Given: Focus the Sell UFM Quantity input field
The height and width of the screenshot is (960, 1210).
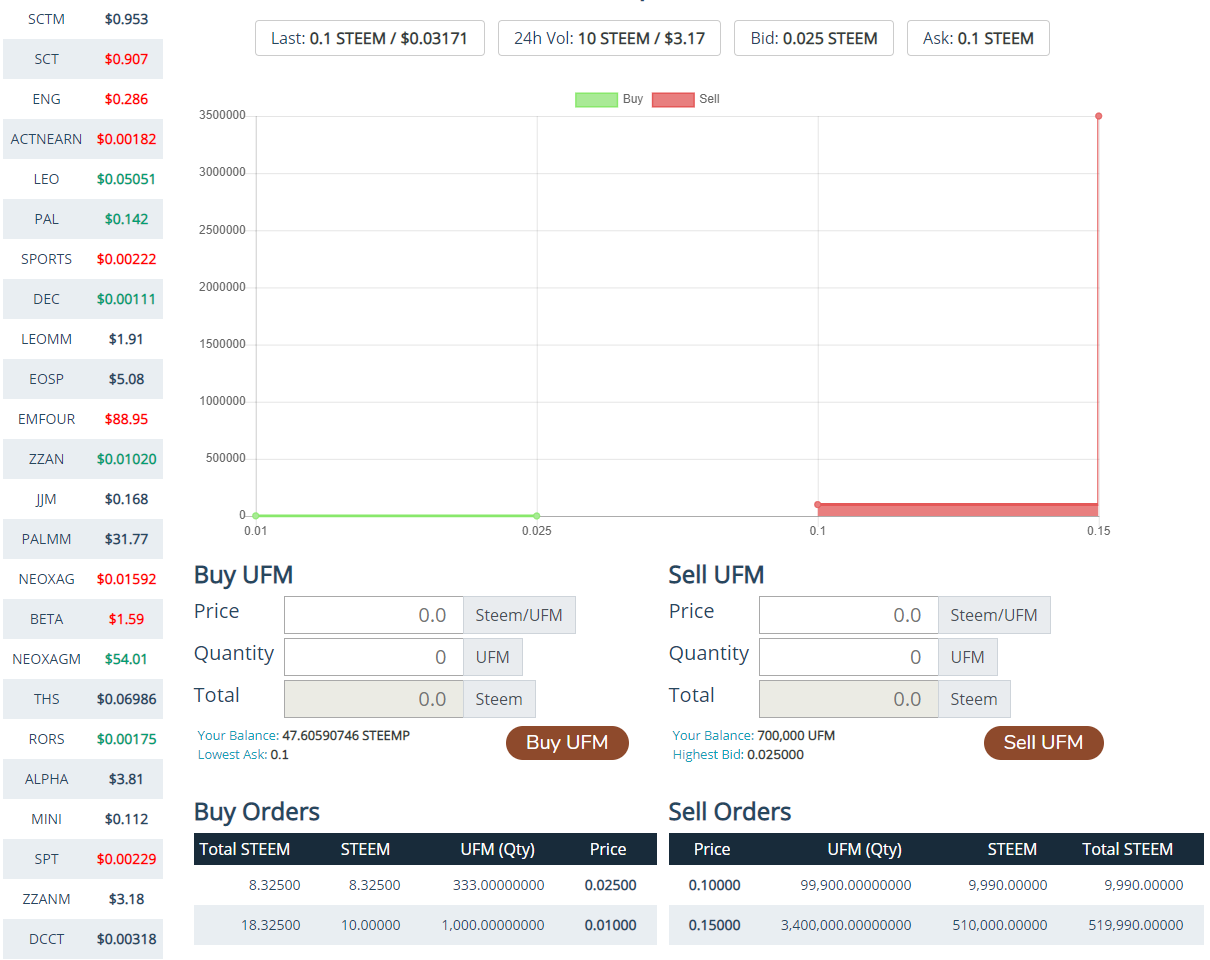Looking at the screenshot, I should click(x=849, y=657).
